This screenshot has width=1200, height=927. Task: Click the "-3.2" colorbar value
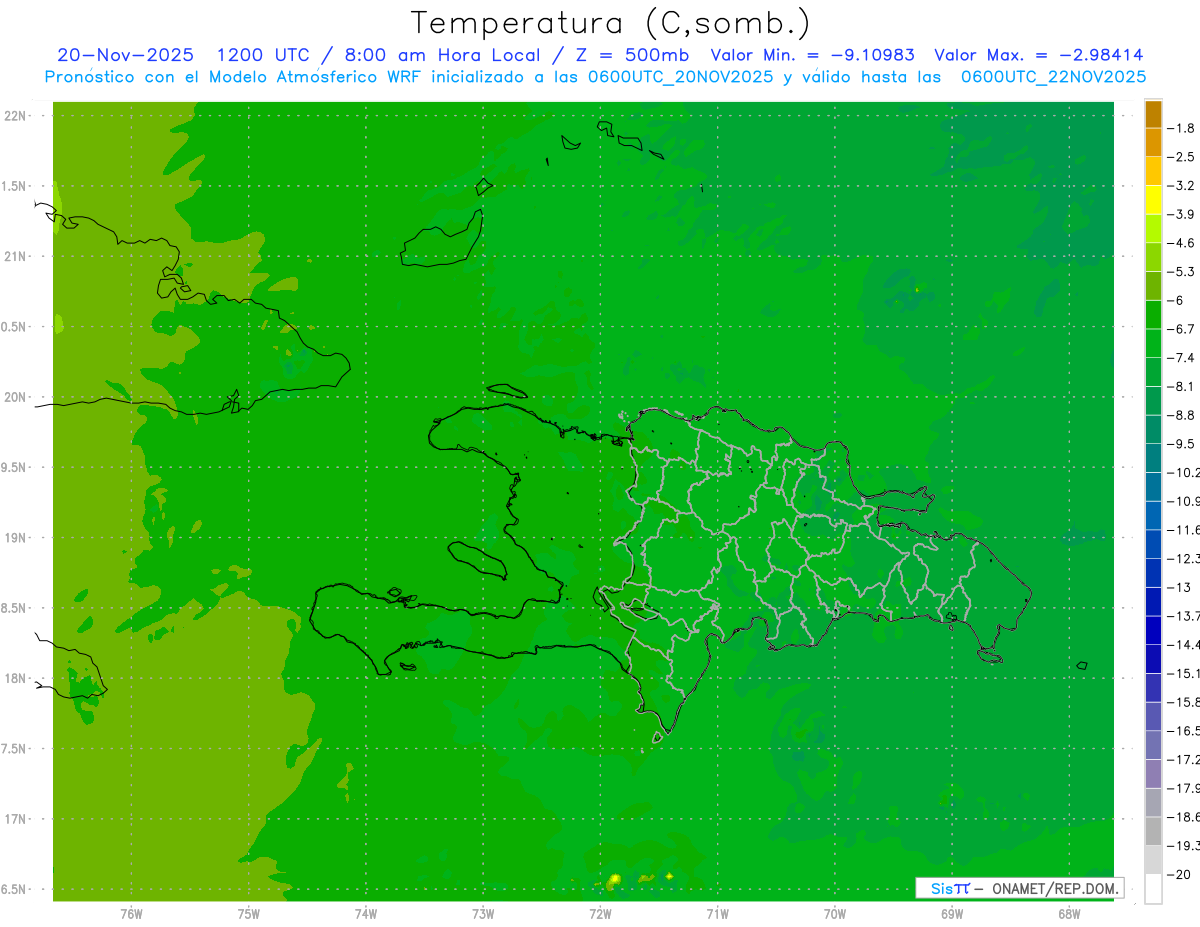[x=1180, y=186]
